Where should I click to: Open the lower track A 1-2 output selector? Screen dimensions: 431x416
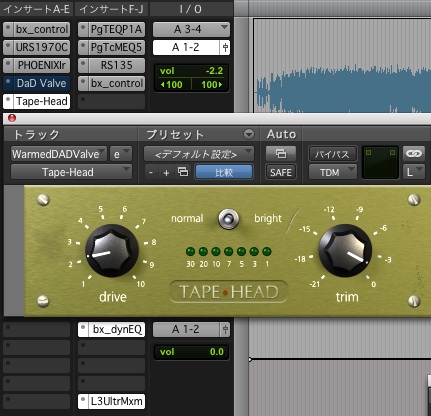(186, 330)
